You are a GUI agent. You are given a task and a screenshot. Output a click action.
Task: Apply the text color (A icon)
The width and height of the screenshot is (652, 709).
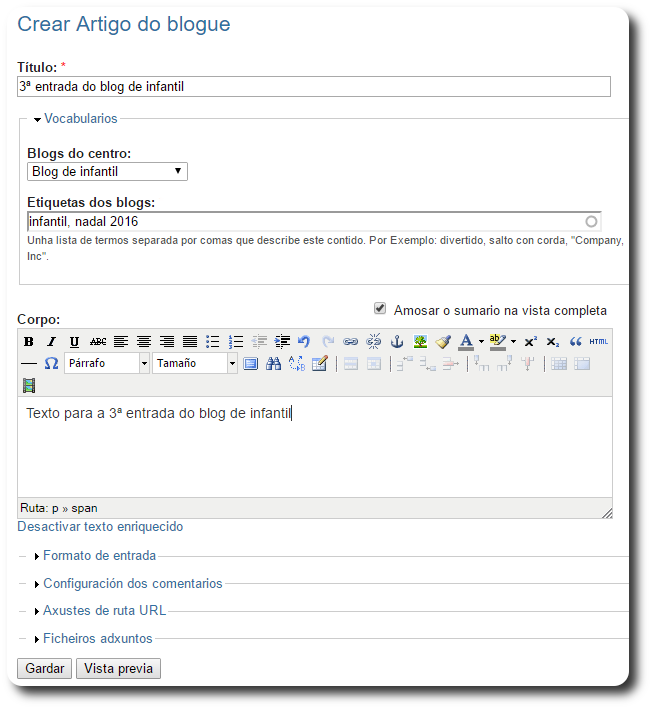(466, 342)
